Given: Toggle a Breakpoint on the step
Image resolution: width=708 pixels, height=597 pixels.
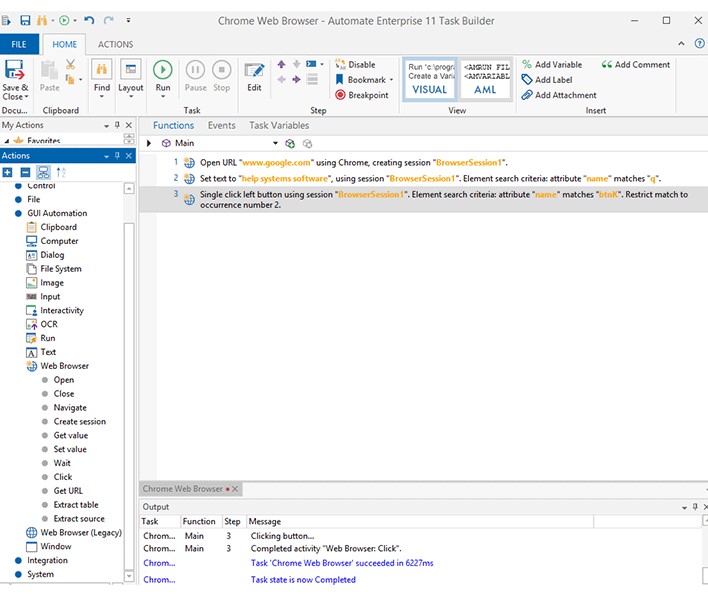Looking at the screenshot, I should (x=362, y=95).
